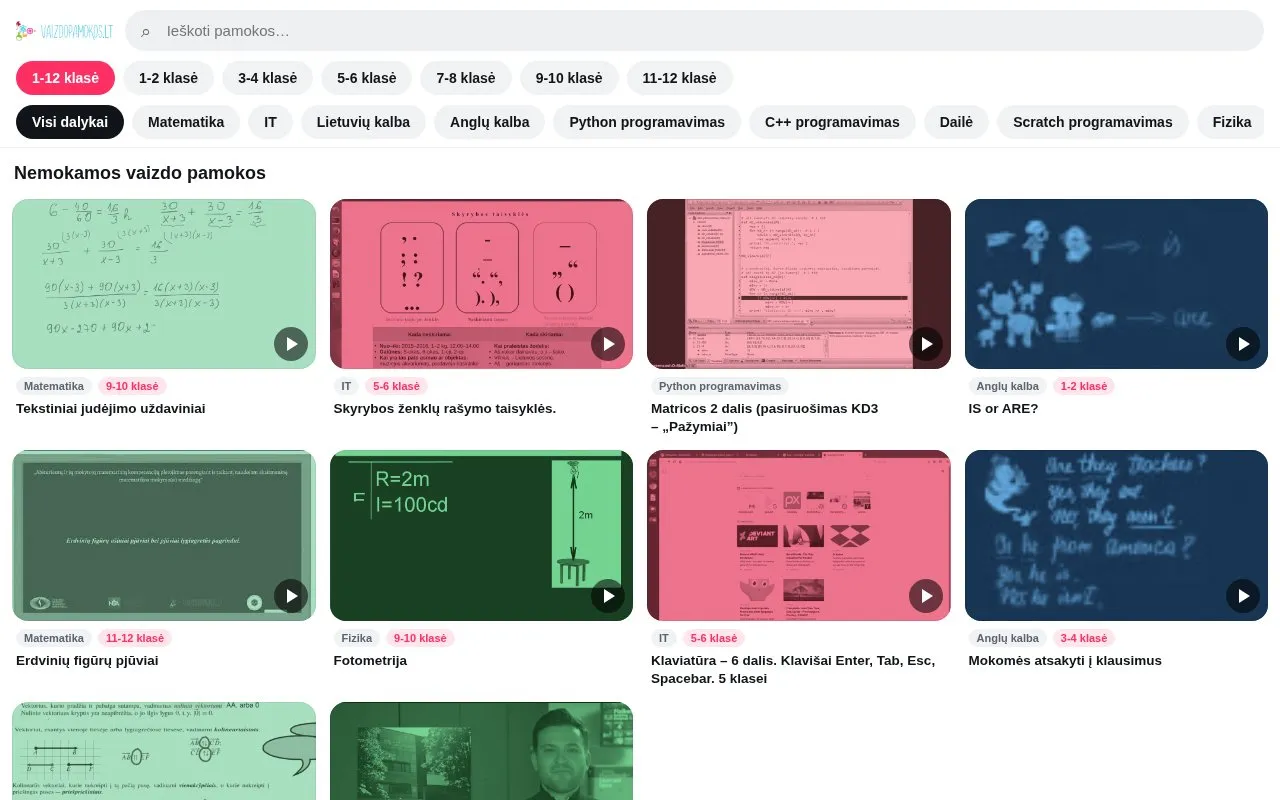The image size is (1280, 800).
Task: Click the Ieškoti pamokos search field
Action: (x=694, y=31)
